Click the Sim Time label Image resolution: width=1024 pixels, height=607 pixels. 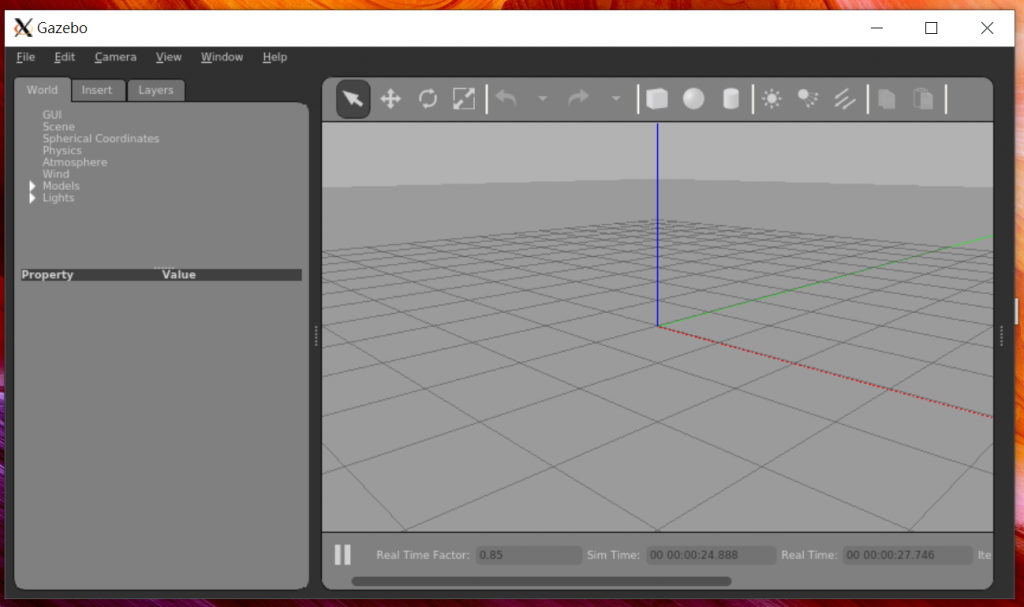click(x=613, y=555)
